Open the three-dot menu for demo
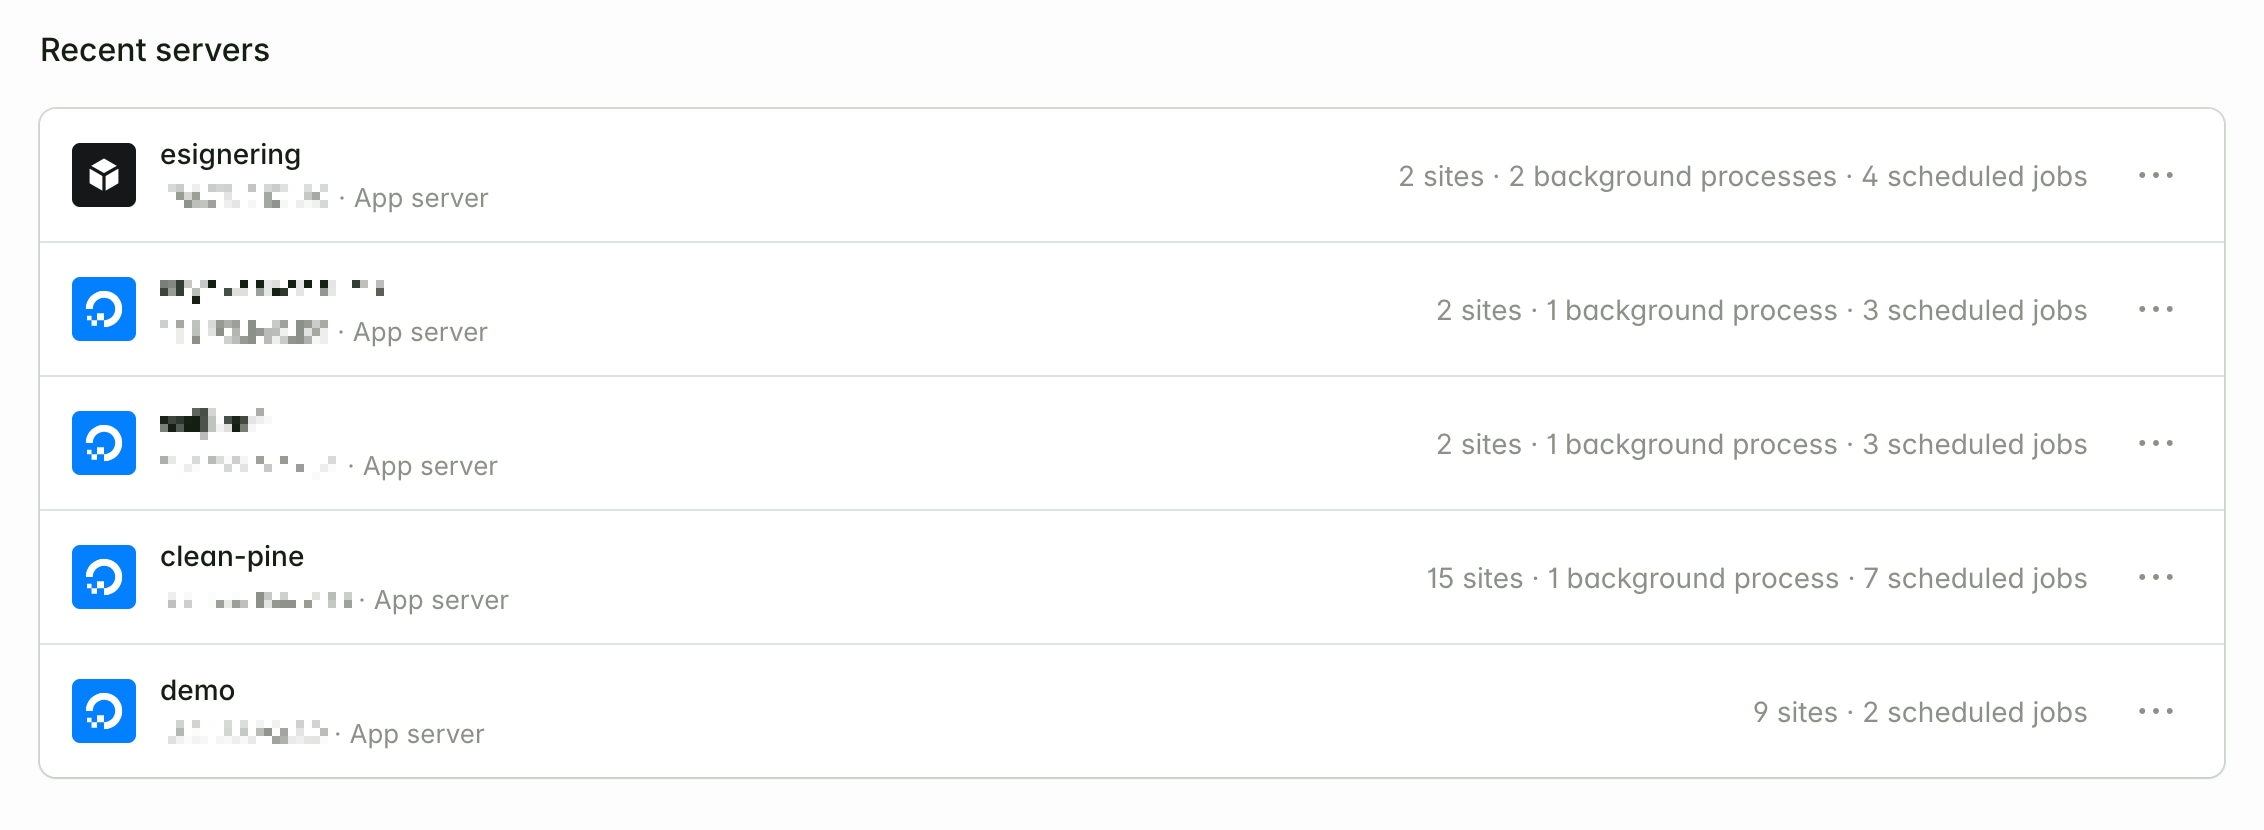Screen dimensions: 2264x830 point(2155,712)
